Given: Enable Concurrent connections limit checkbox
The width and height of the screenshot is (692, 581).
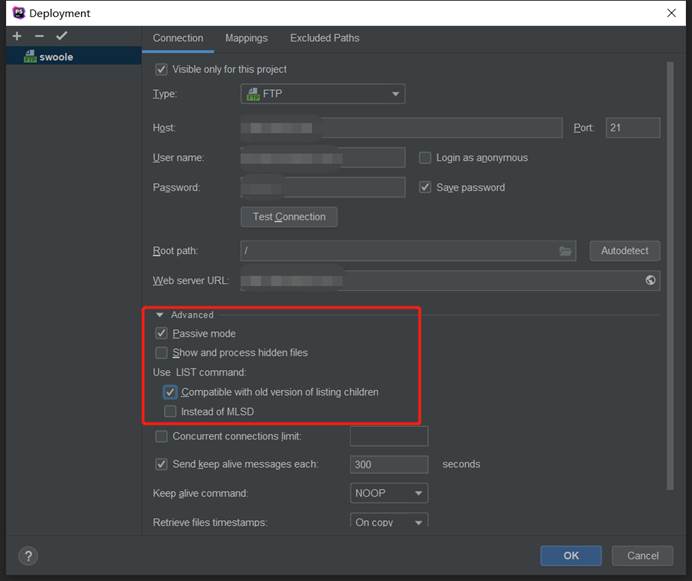Looking at the screenshot, I should [x=162, y=436].
